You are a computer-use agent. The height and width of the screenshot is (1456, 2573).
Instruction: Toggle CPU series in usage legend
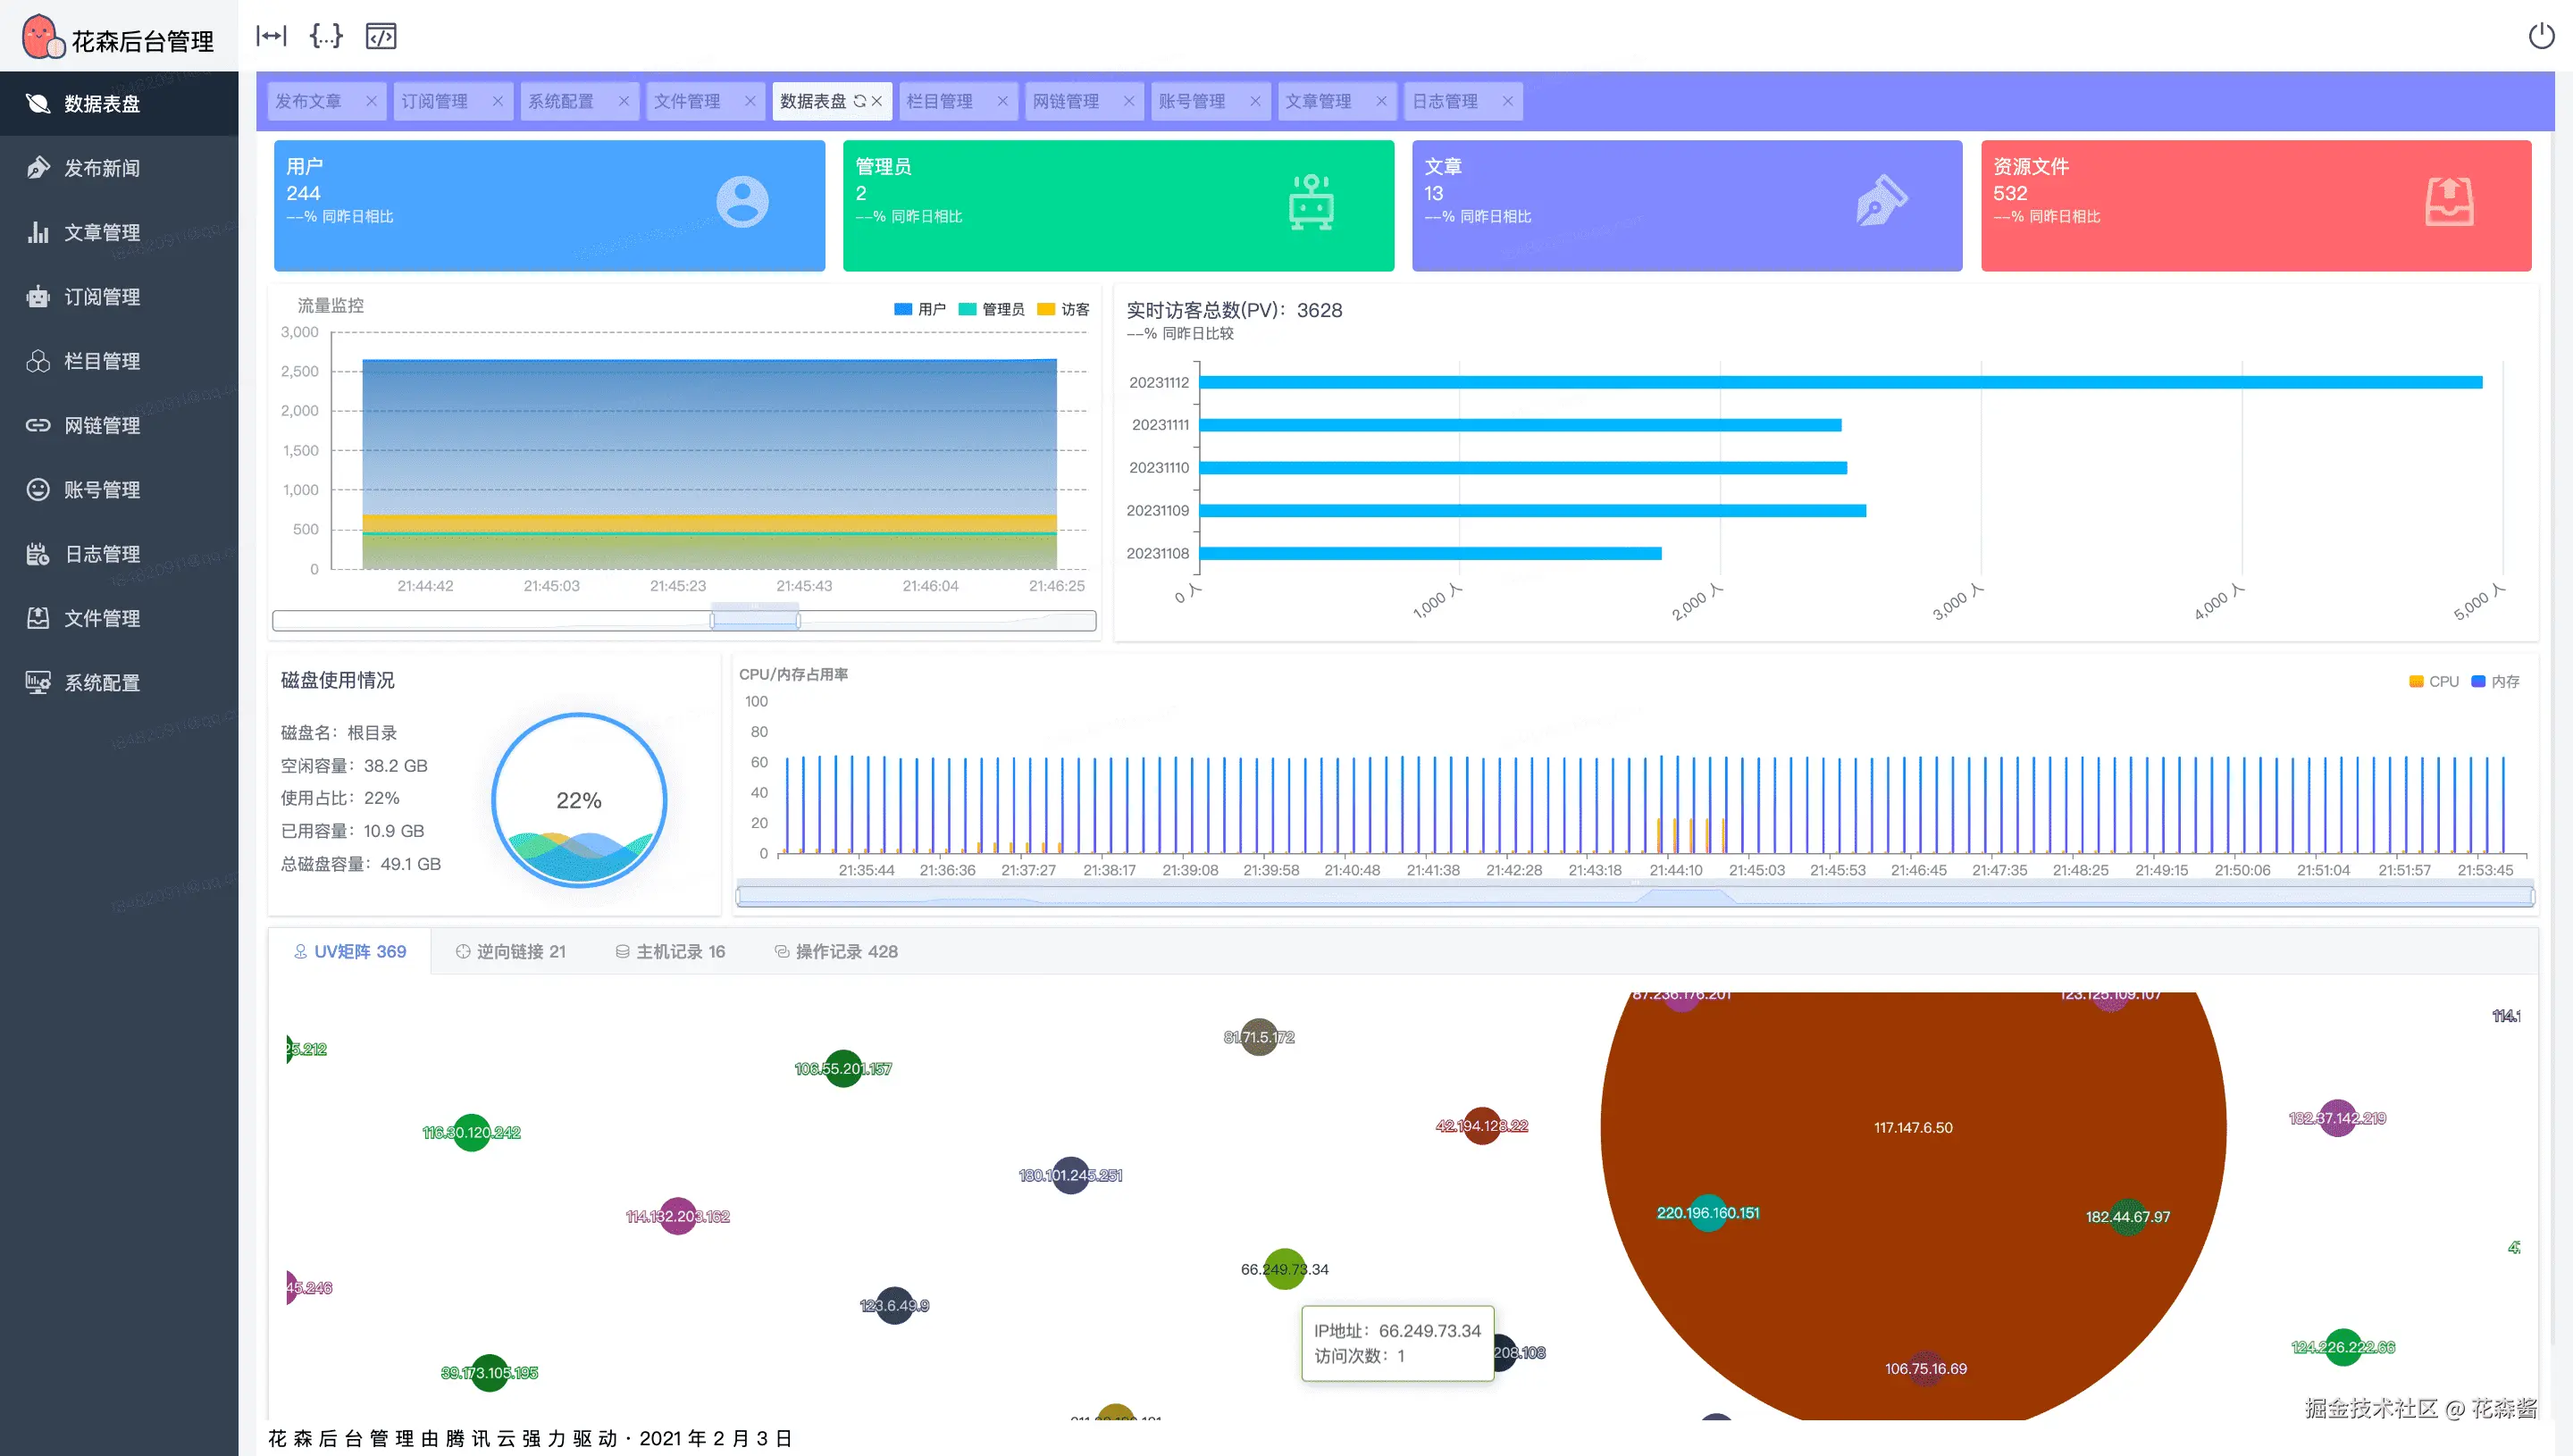coord(2433,681)
